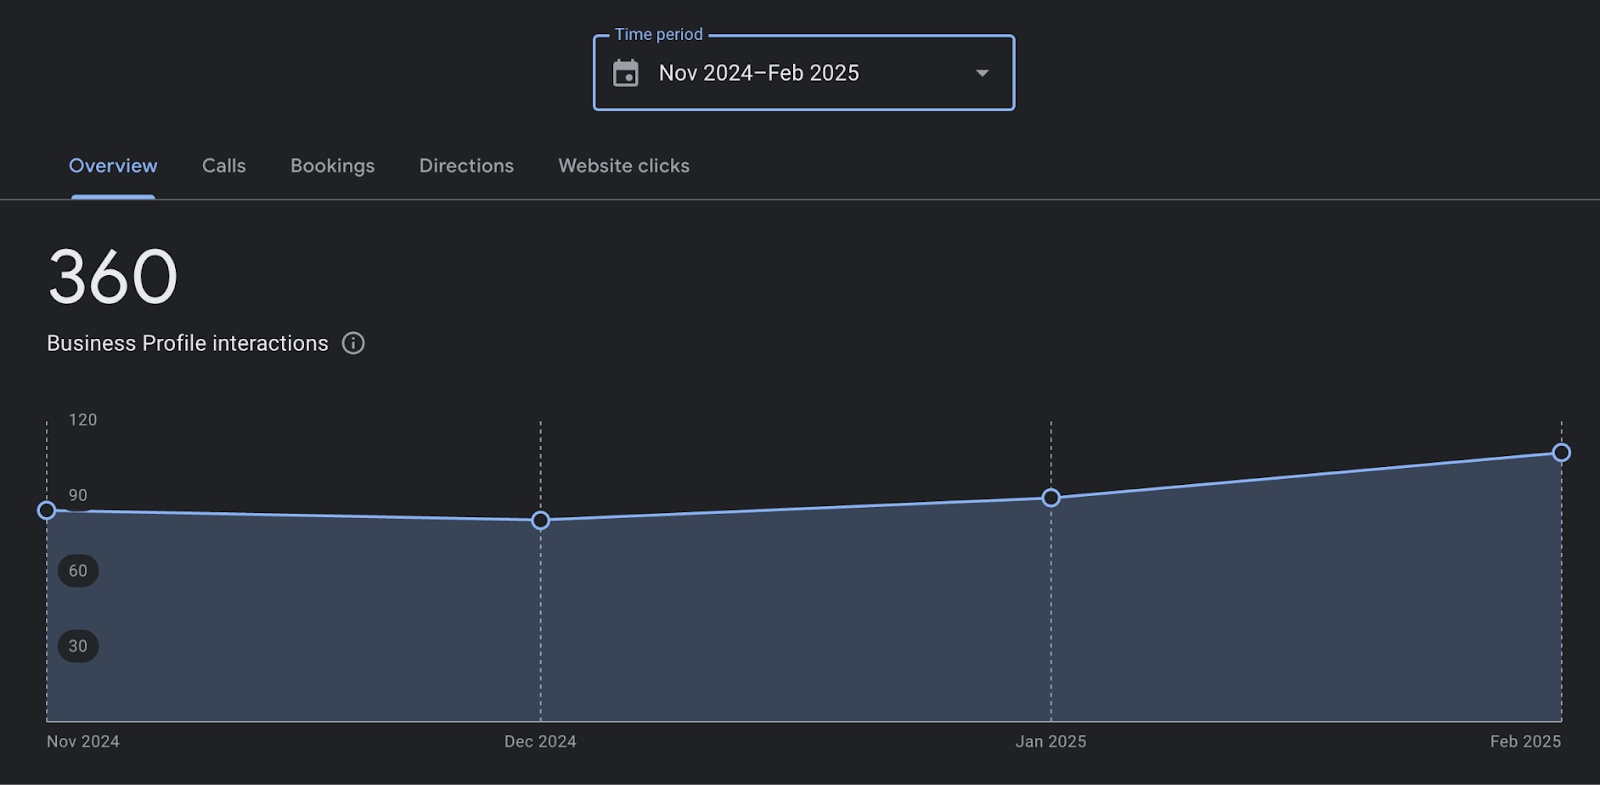The image size is (1600, 785).
Task: Switch to the Calls tab
Action: tap(224, 166)
